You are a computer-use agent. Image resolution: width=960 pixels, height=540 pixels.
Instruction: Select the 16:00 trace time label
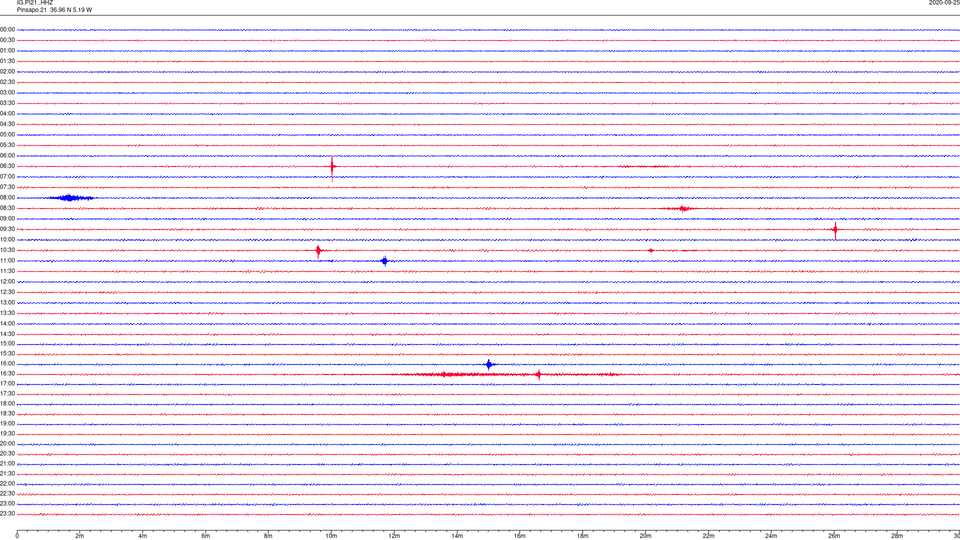coord(7,364)
